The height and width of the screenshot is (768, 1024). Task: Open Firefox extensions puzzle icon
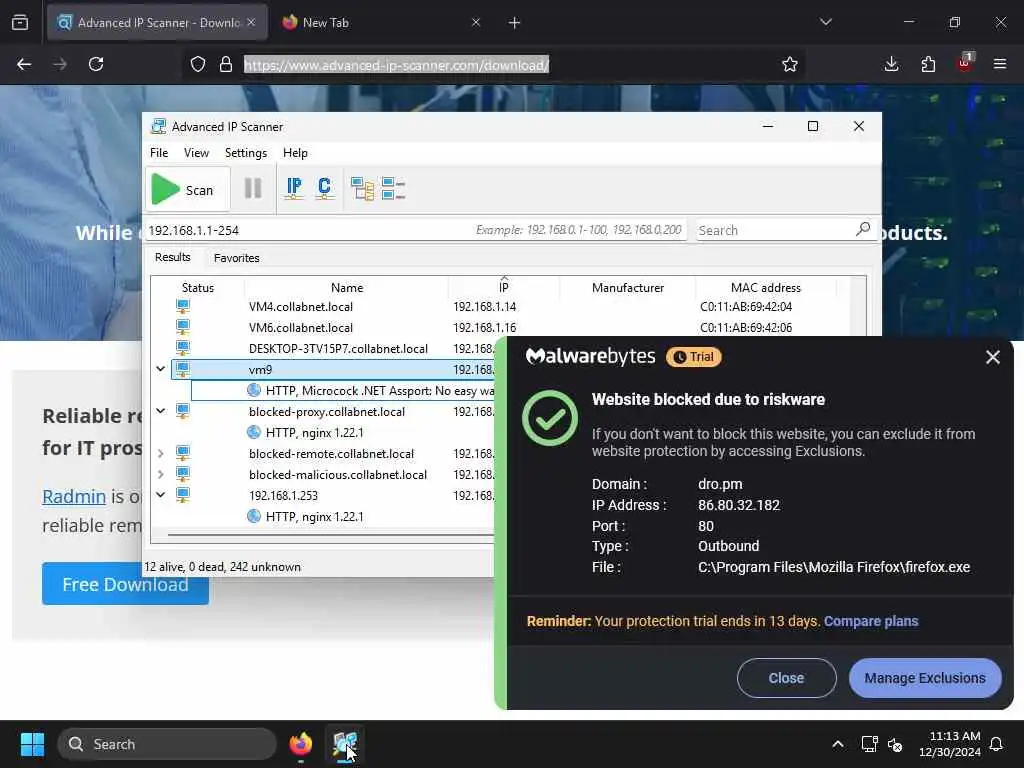tap(928, 64)
